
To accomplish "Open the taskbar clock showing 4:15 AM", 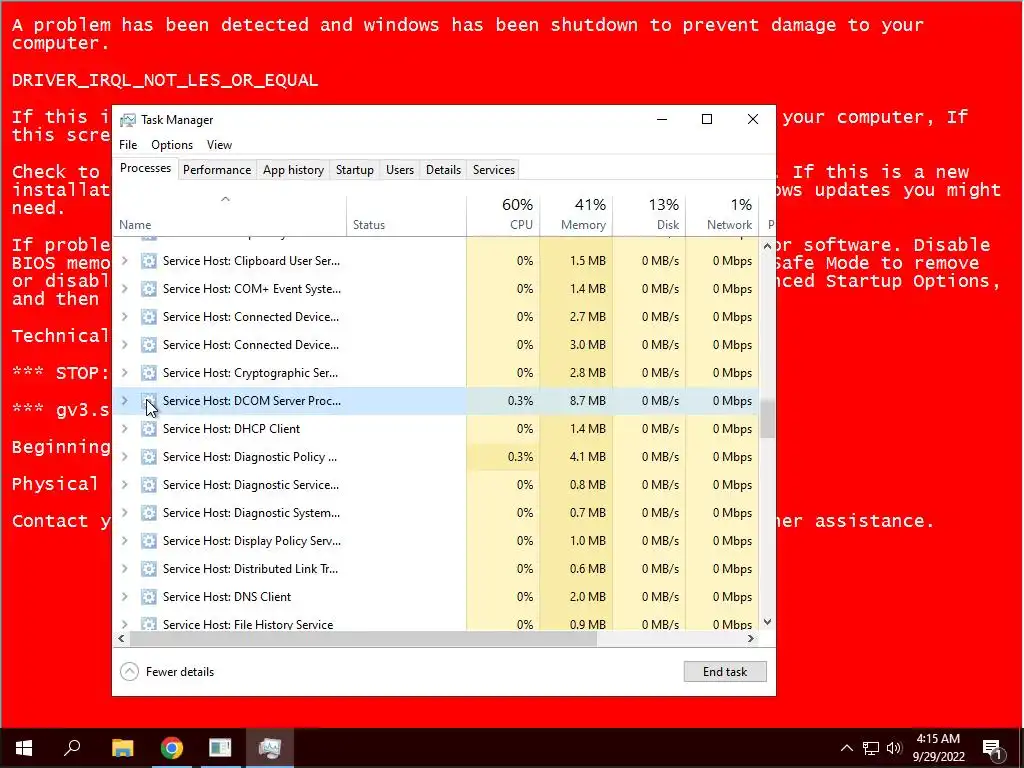I will pos(938,748).
